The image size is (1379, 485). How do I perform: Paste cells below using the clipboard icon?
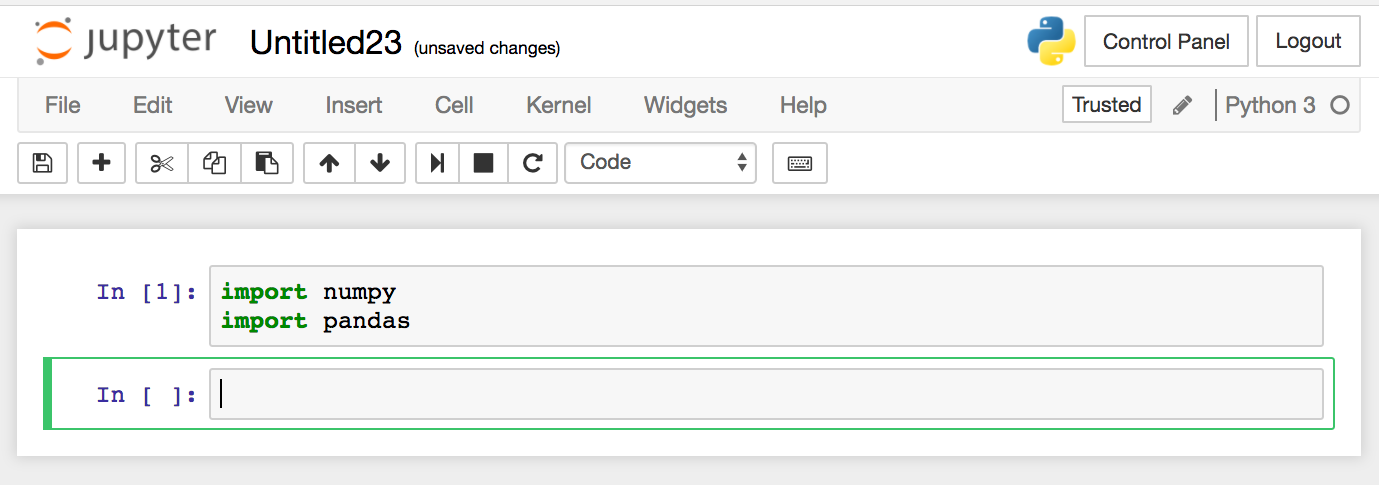click(x=267, y=163)
